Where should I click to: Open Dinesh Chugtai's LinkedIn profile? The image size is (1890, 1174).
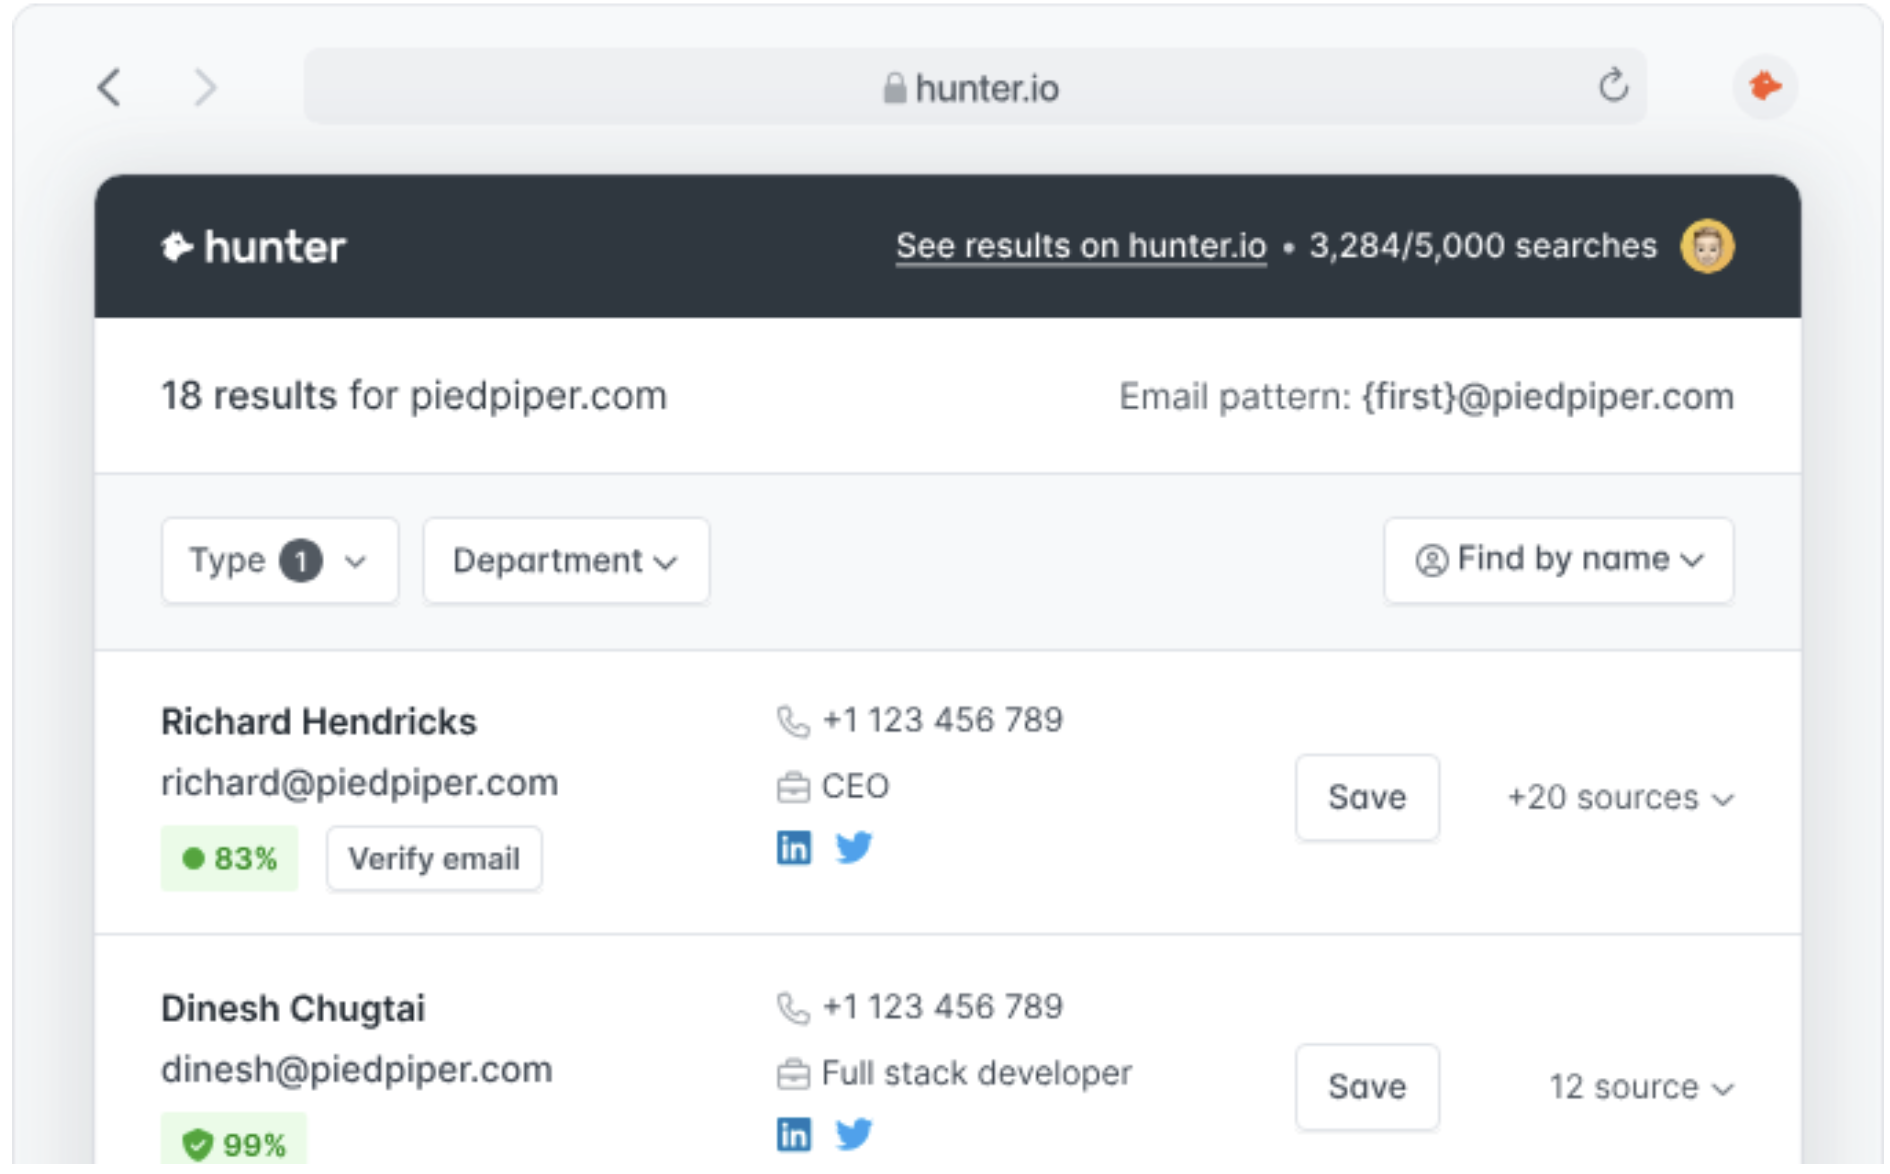[793, 1133]
